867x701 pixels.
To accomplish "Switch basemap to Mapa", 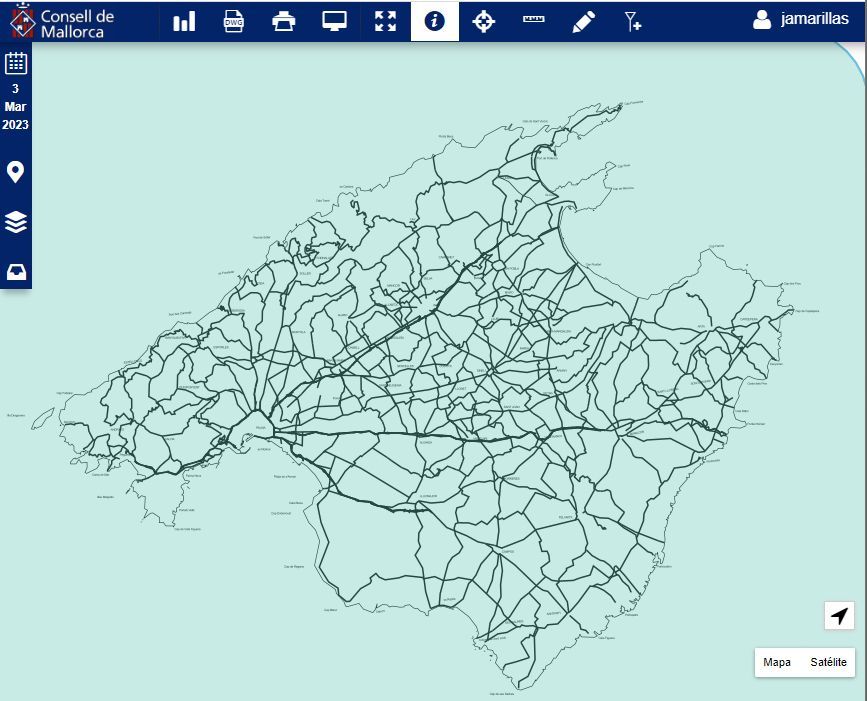I will coord(777,662).
